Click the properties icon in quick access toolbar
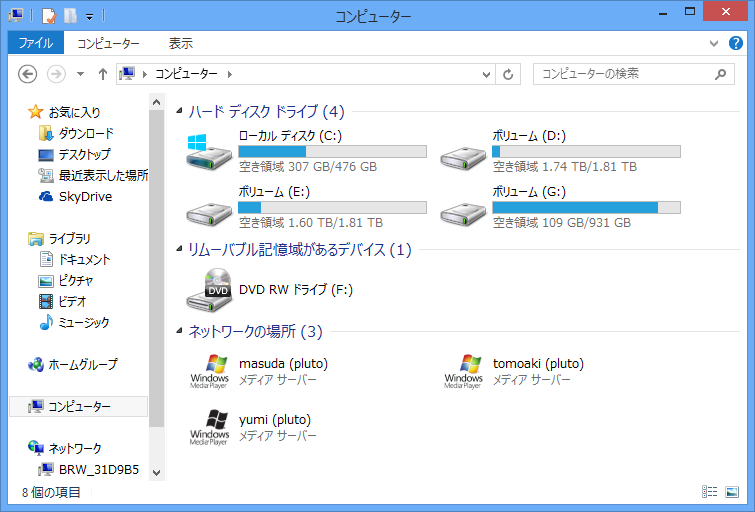The height and width of the screenshot is (512, 755). [x=49, y=16]
